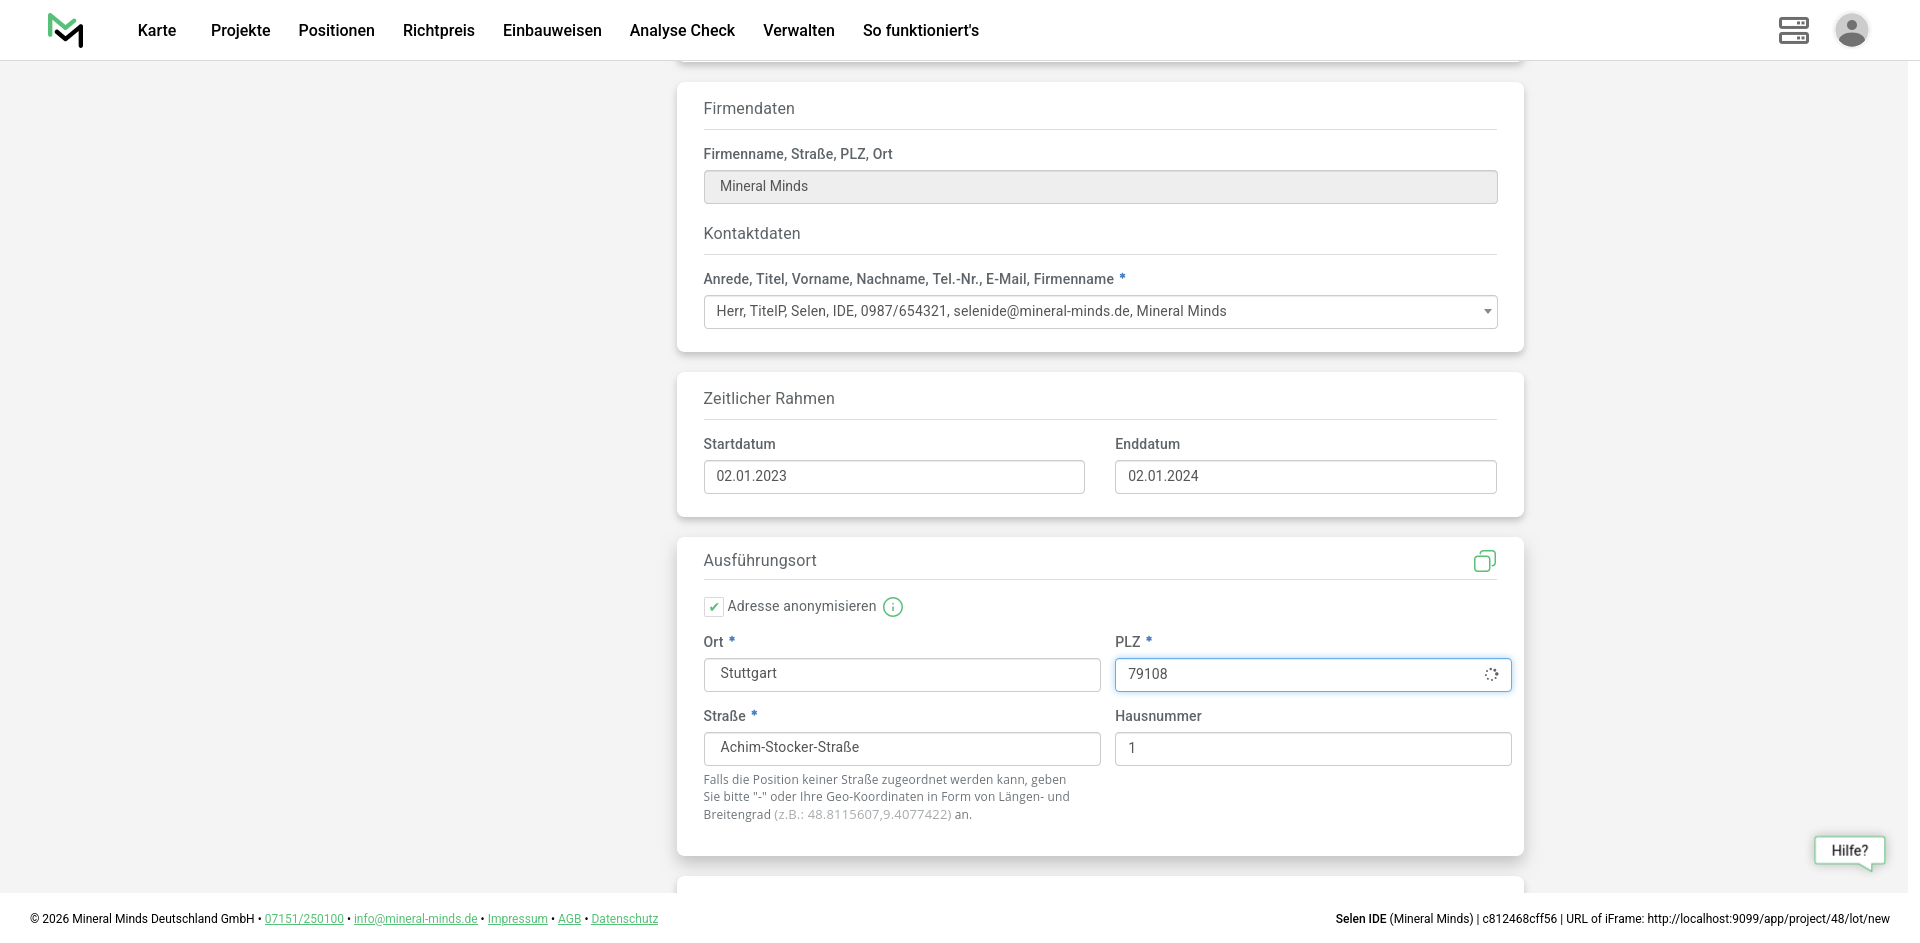Image resolution: width=1920 pixels, height=943 pixels.
Task: Click into the Enddatum date field
Action: coord(1305,477)
